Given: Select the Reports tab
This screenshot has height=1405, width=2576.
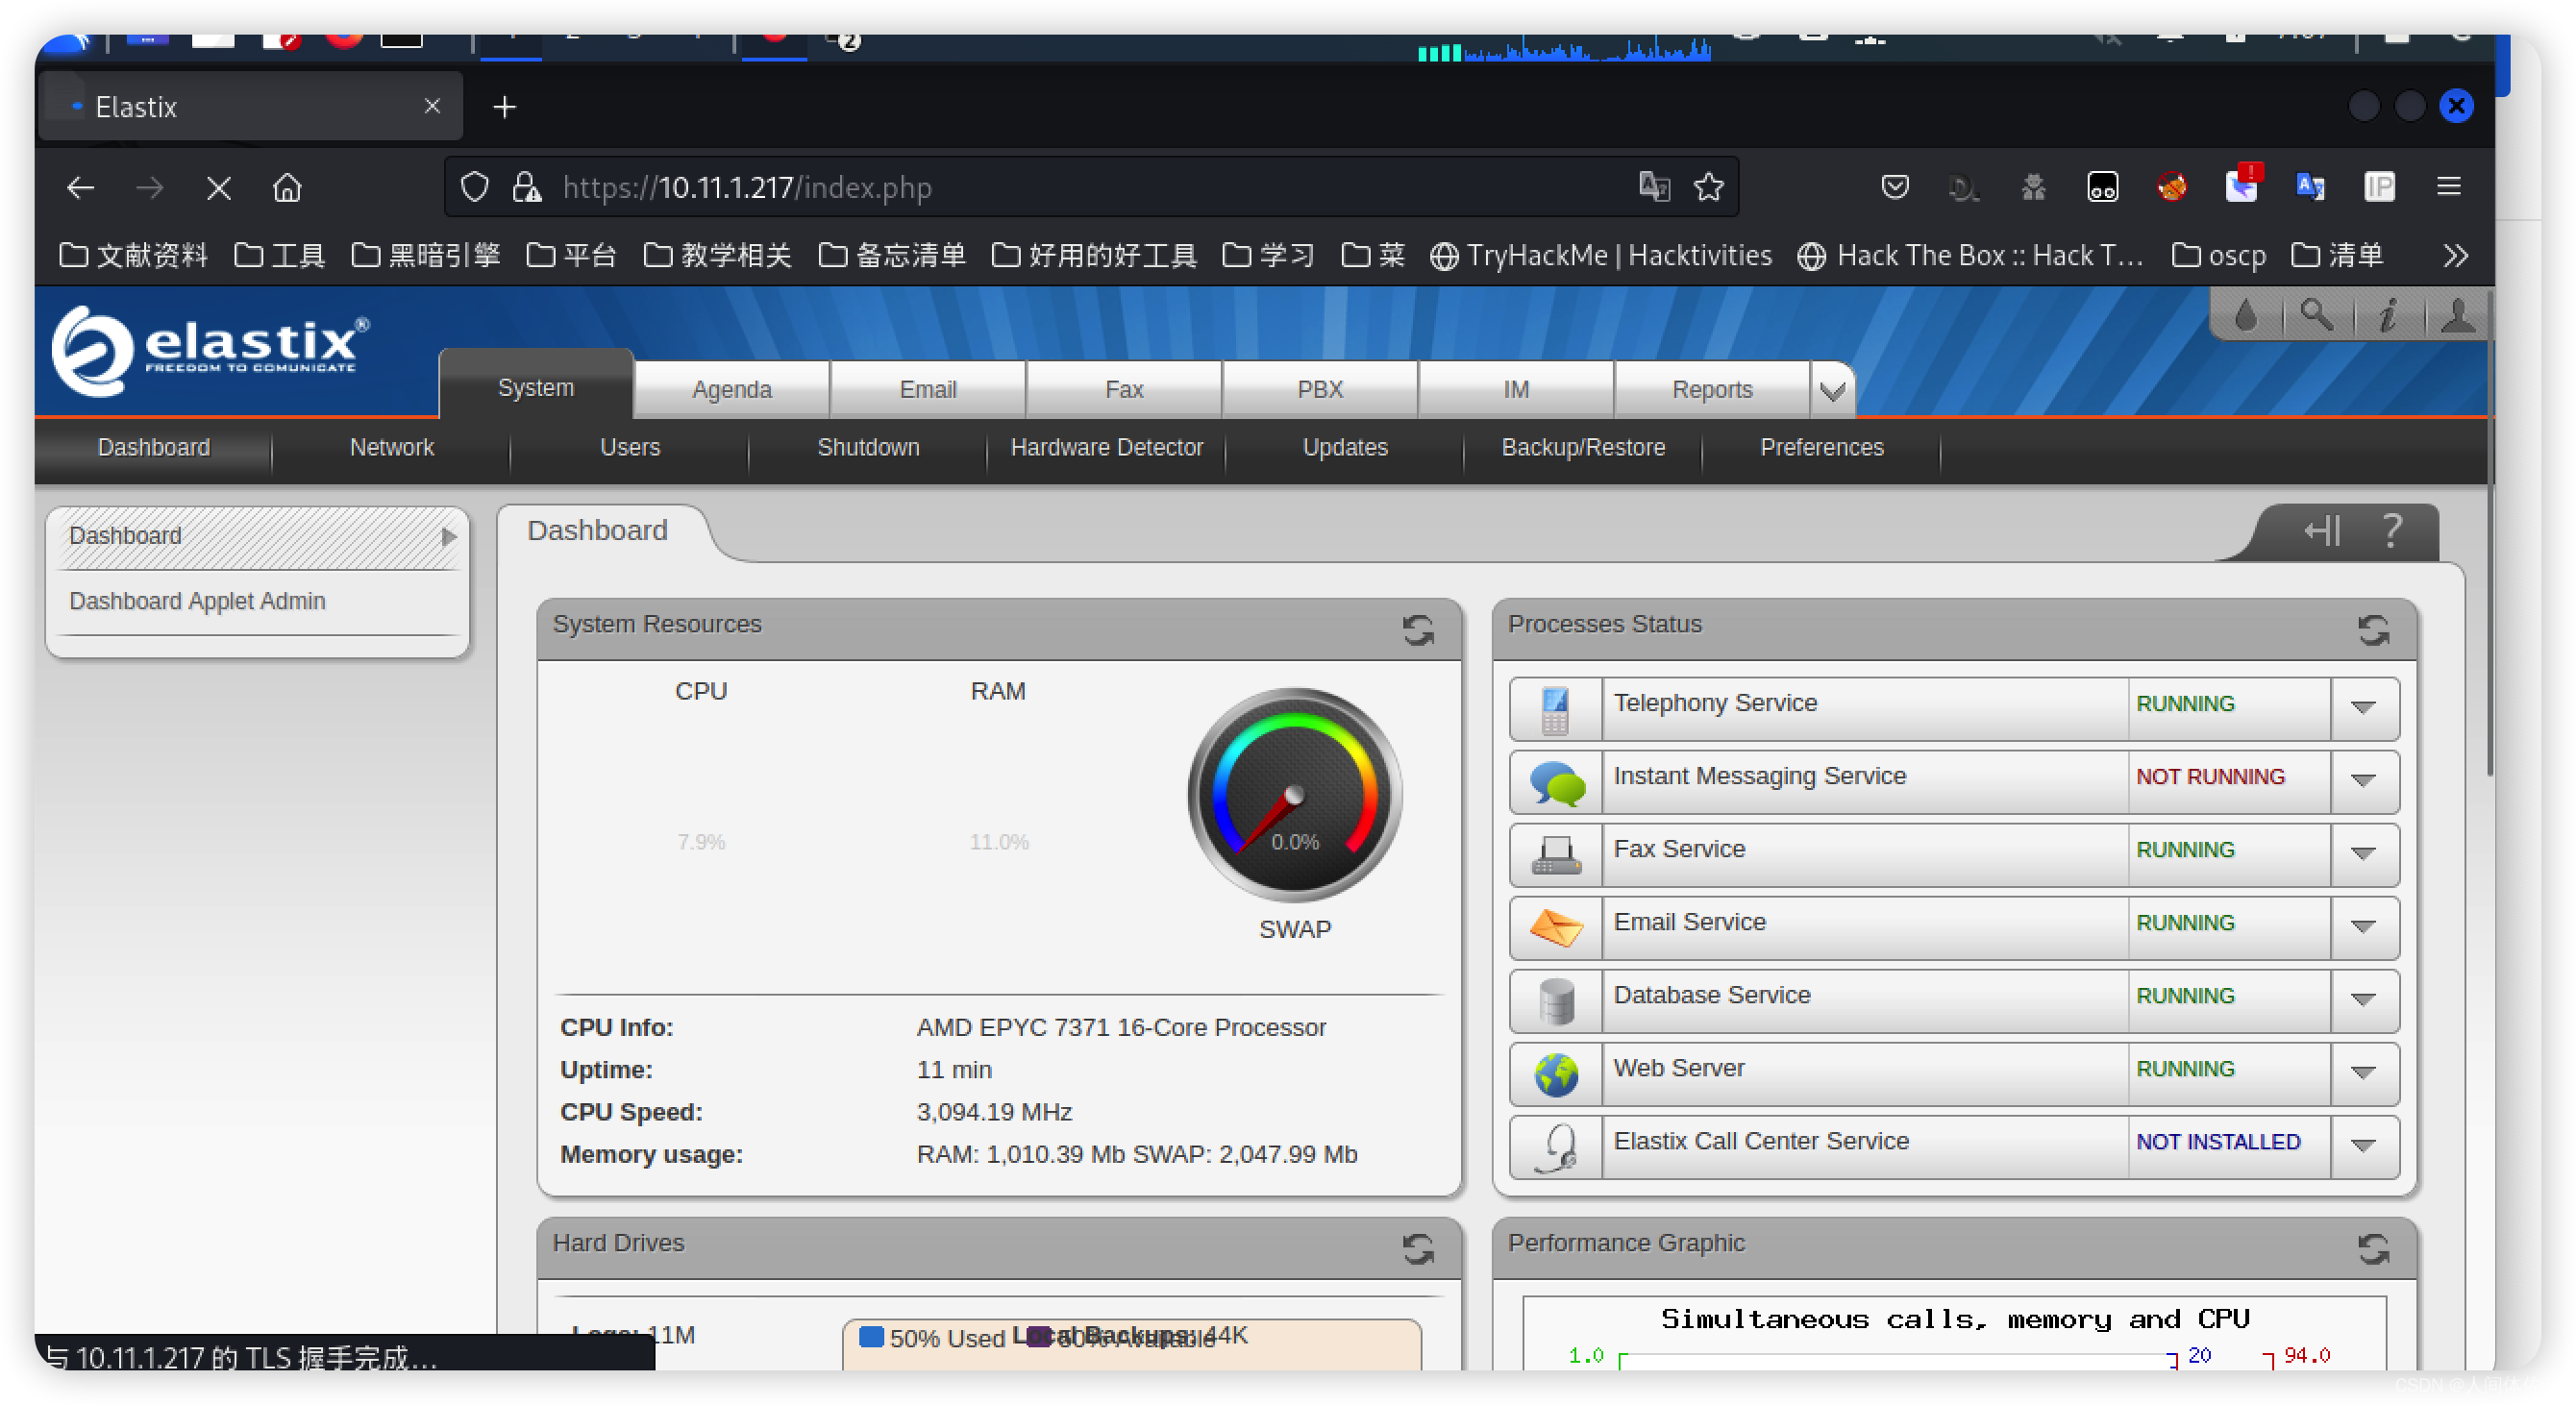Looking at the screenshot, I should pyautogui.click(x=1711, y=389).
